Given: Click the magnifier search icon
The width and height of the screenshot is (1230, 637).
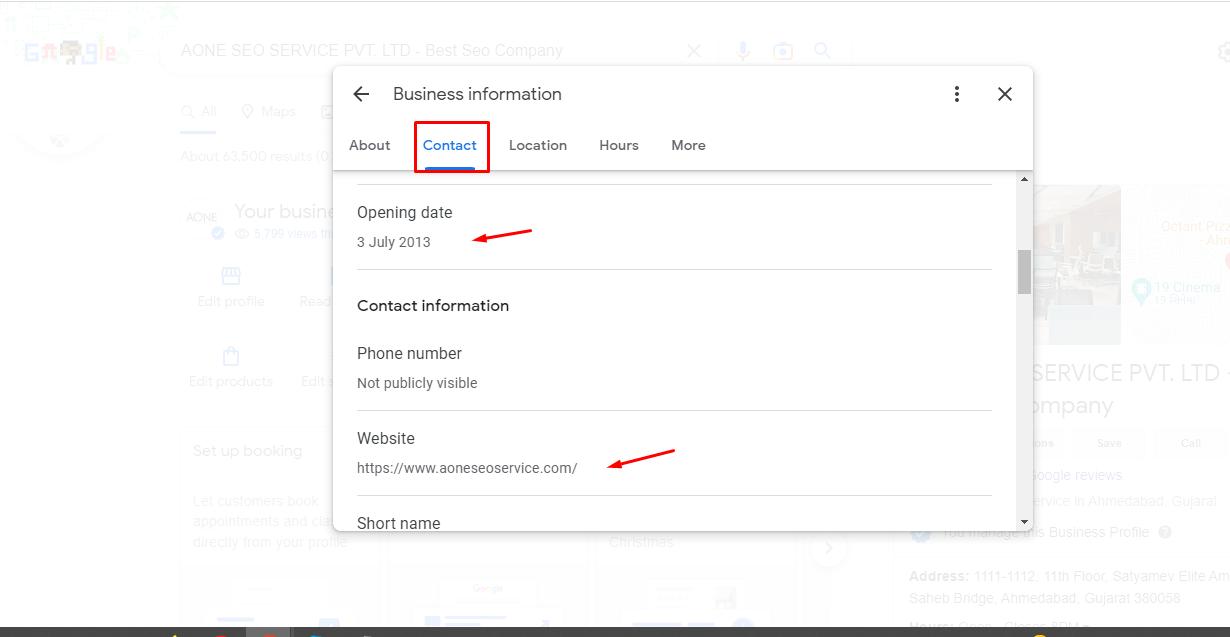Looking at the screenshot, I should 822,51.
